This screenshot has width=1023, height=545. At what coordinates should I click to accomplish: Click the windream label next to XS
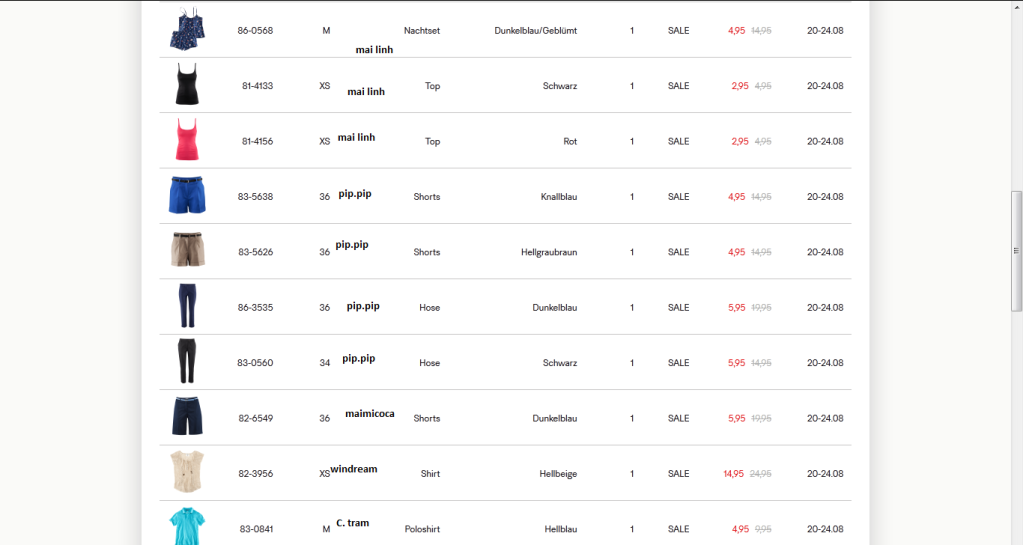click(x=353, y=469)
